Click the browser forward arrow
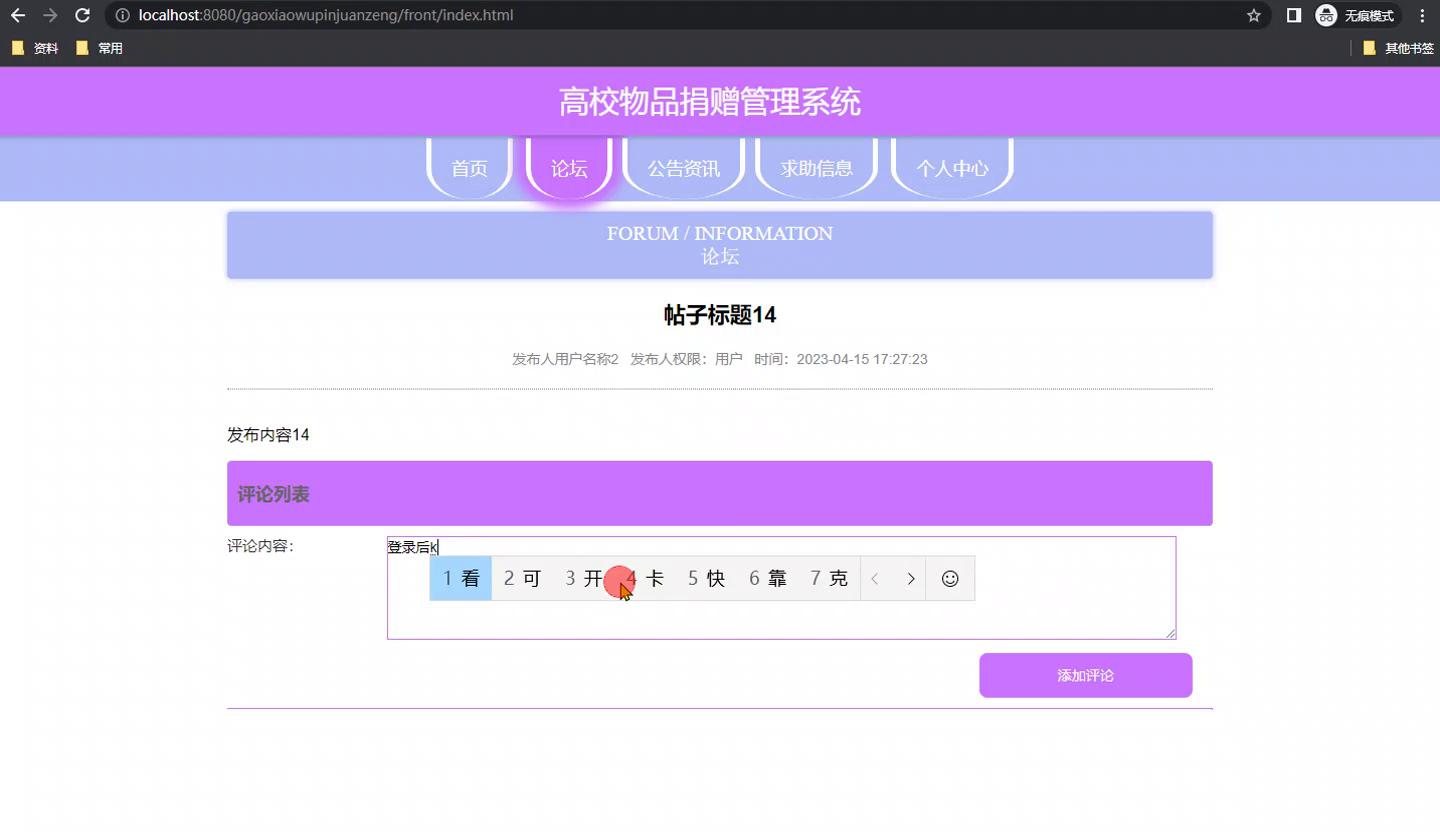Screen dimensions: 1440x832 click(50, 16)
